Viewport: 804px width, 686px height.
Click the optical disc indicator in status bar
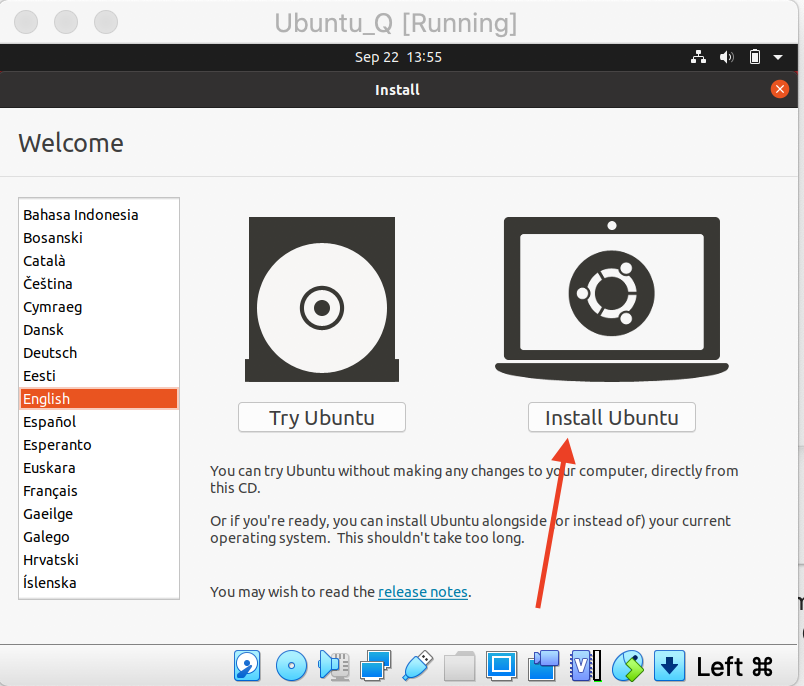click(x=291, y=665)
